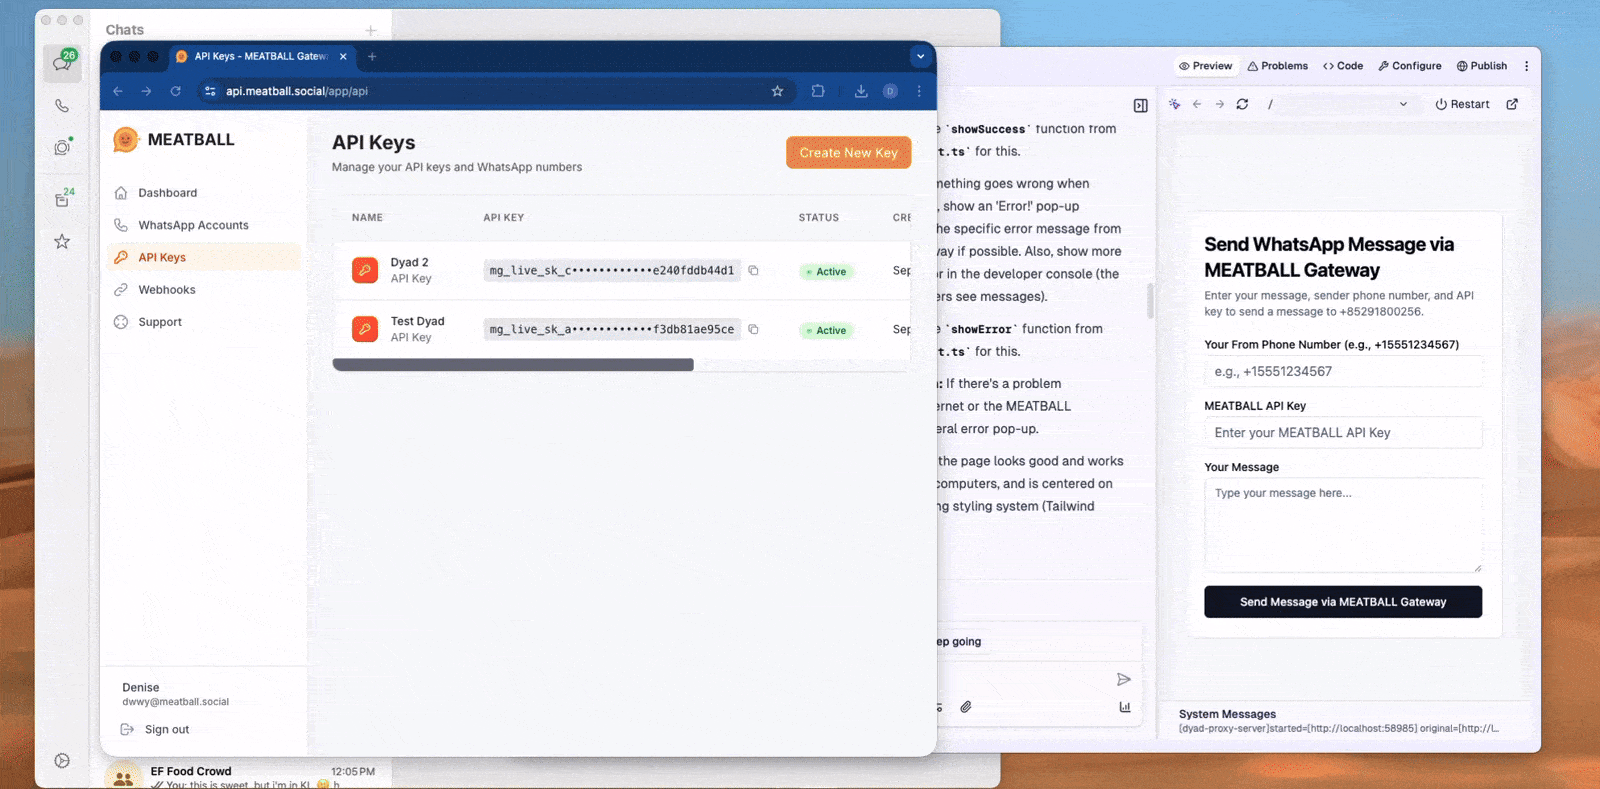This screenshot has height=789, width=1600.
Task: Copy the Test Dyad API key
Action: point(753,329)
